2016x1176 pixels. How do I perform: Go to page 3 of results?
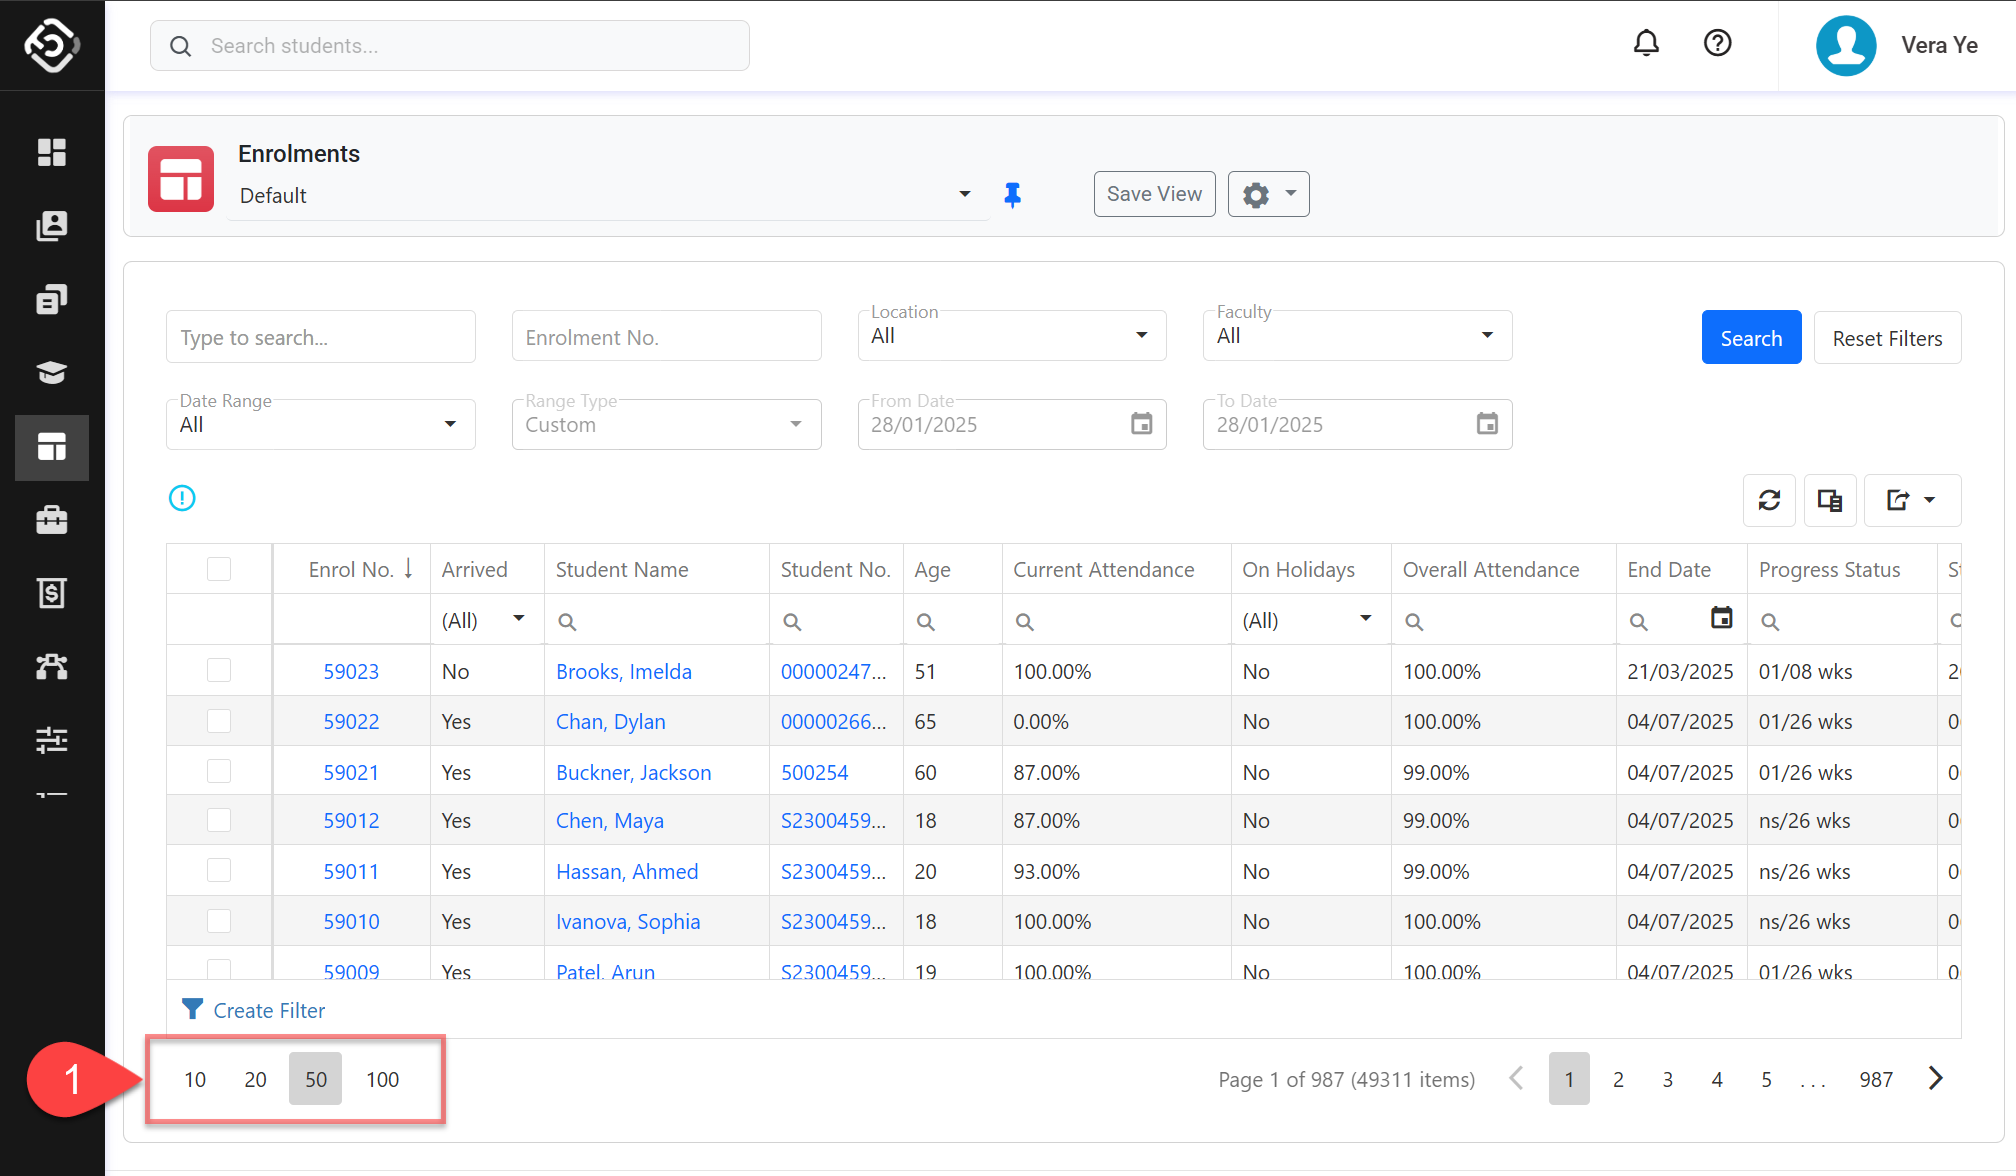click(1667, 1079)
